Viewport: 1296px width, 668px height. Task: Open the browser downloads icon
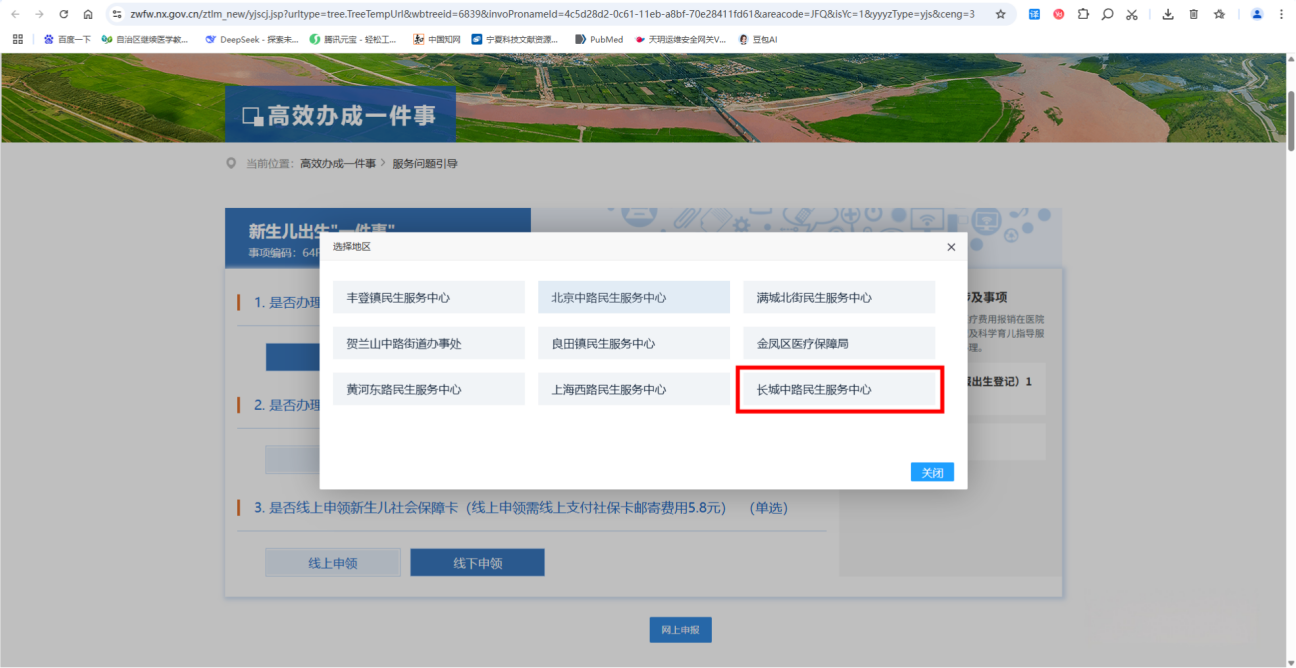1168,14
